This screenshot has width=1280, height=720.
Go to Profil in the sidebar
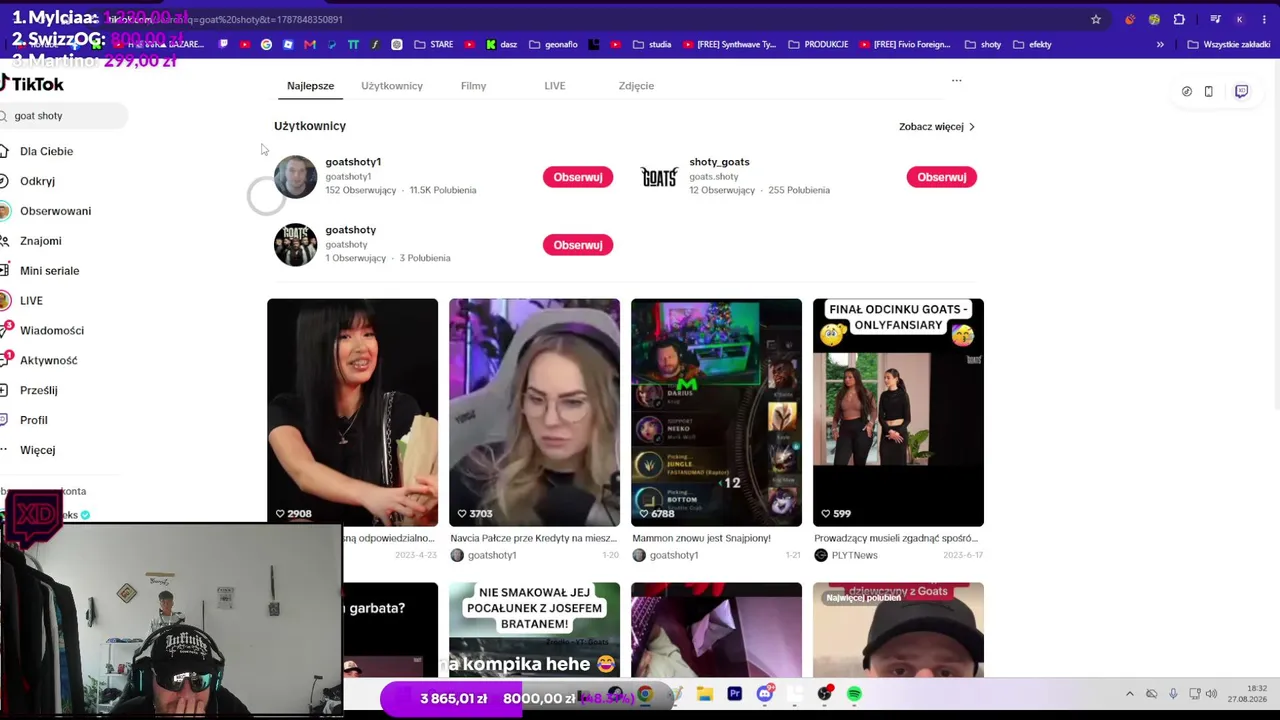(x=33, y=421)
